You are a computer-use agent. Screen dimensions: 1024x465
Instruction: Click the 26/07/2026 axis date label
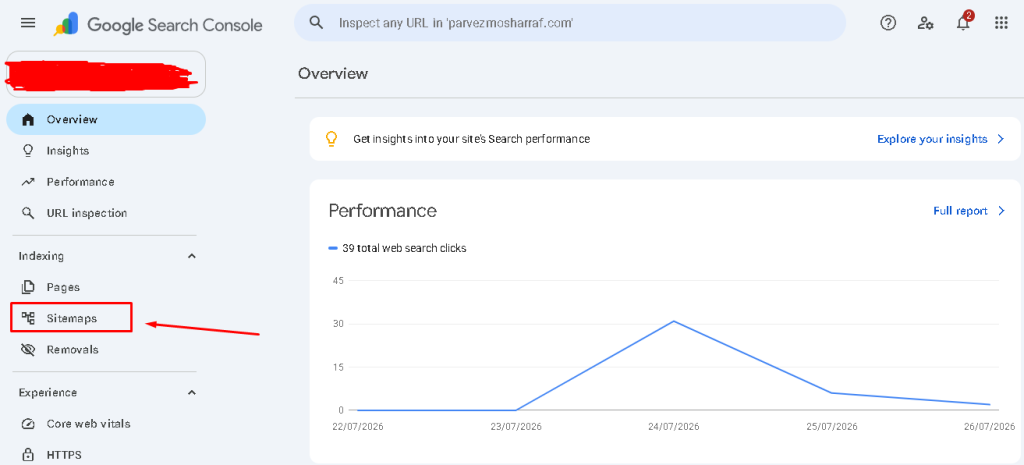[989, 427]
